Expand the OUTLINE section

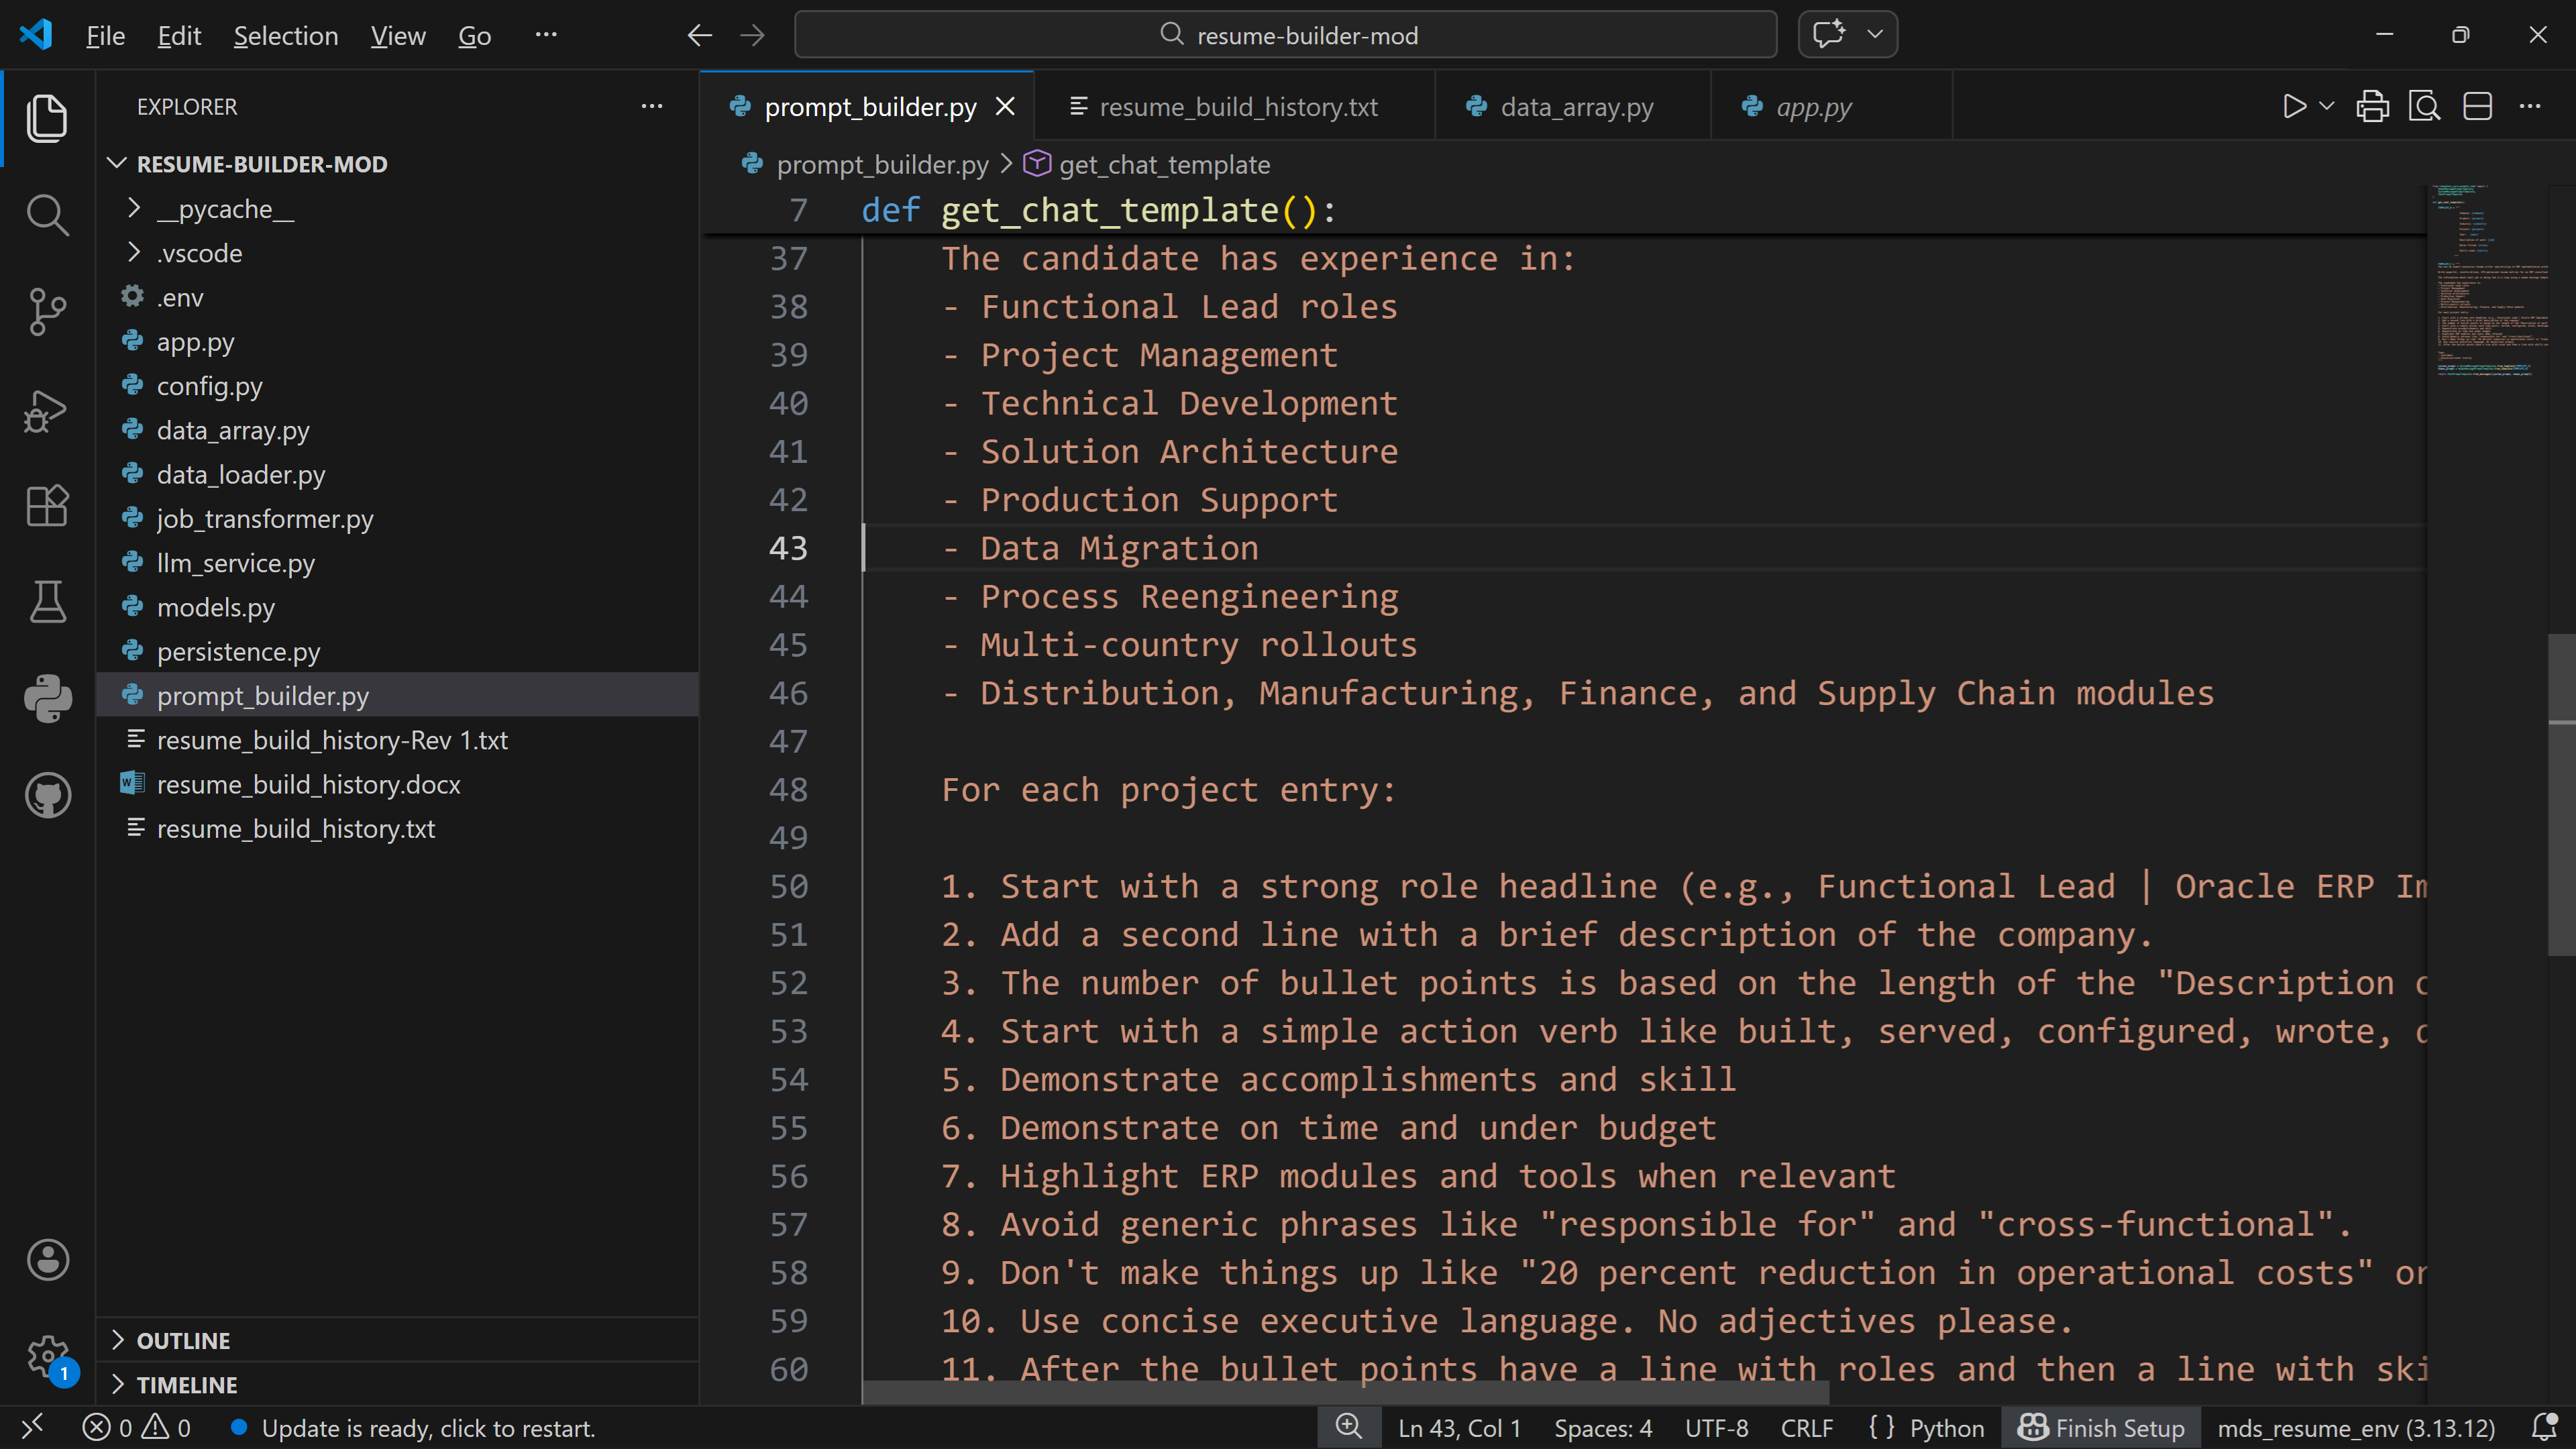(x=183, y=1340)
